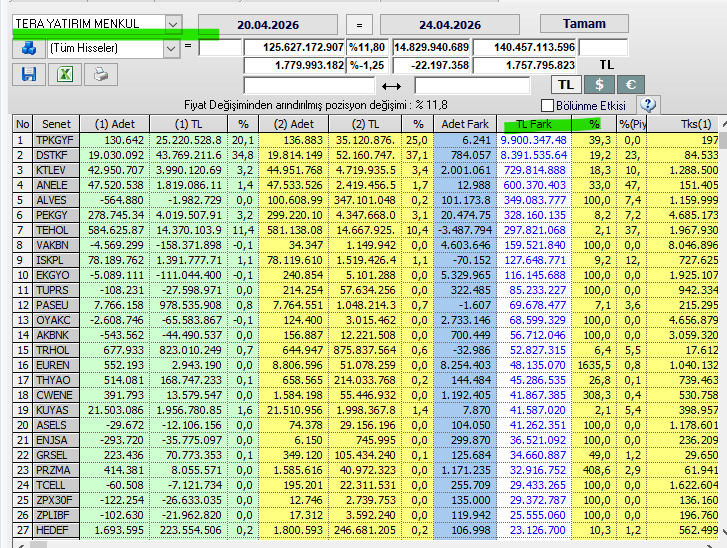The image size is (727, 548).
Task: Switch currency to dollar ($)
Action: (599, 85)
